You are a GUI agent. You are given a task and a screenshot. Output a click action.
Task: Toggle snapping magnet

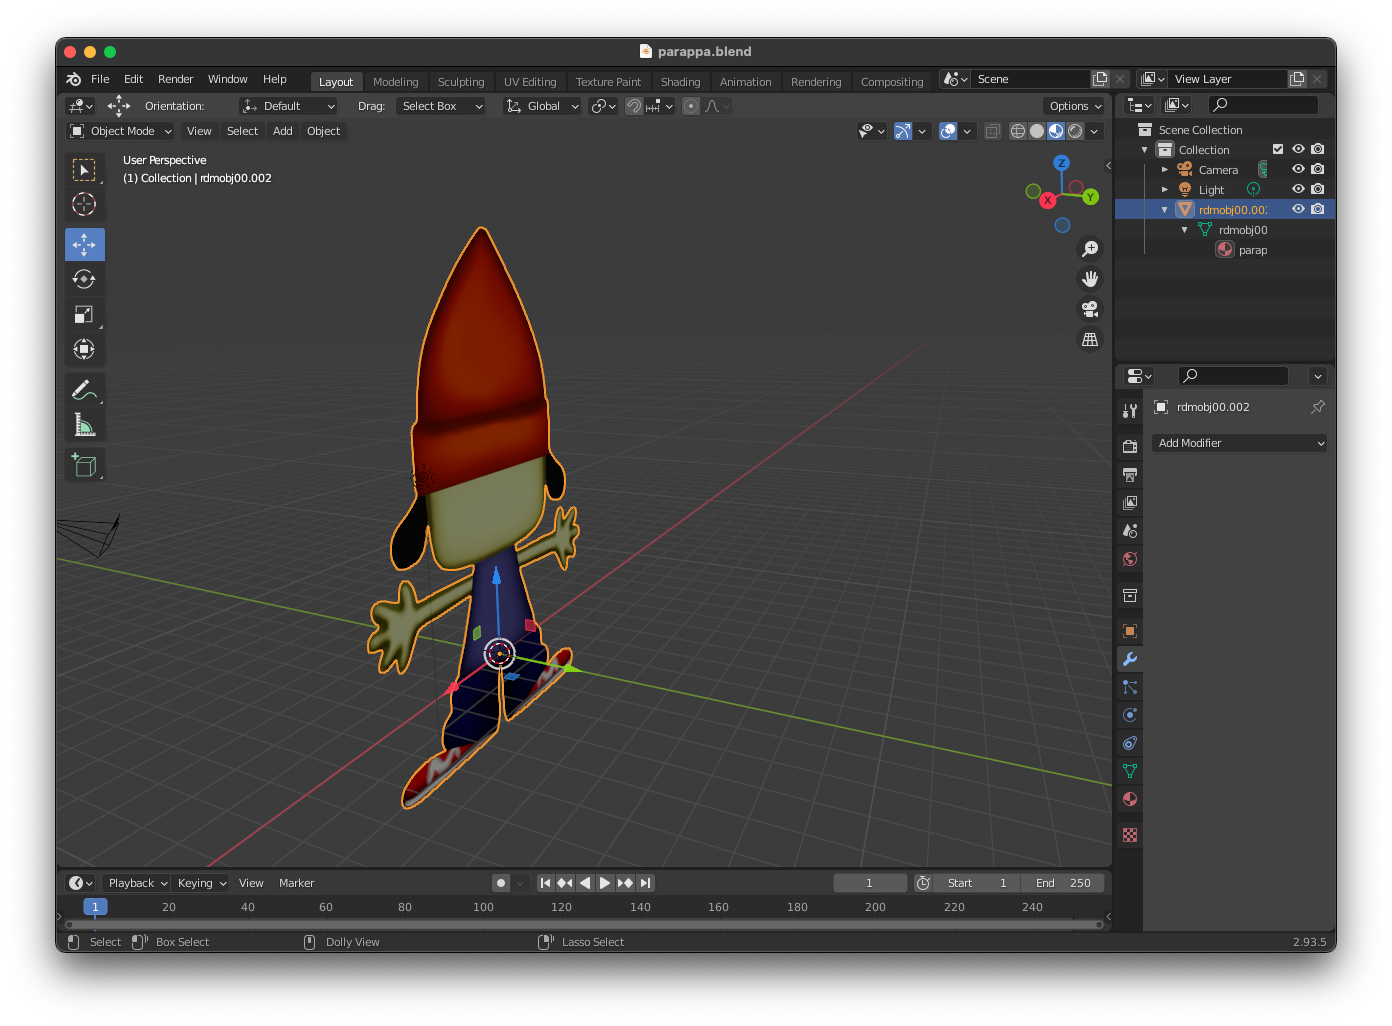(x=634, y=106)
